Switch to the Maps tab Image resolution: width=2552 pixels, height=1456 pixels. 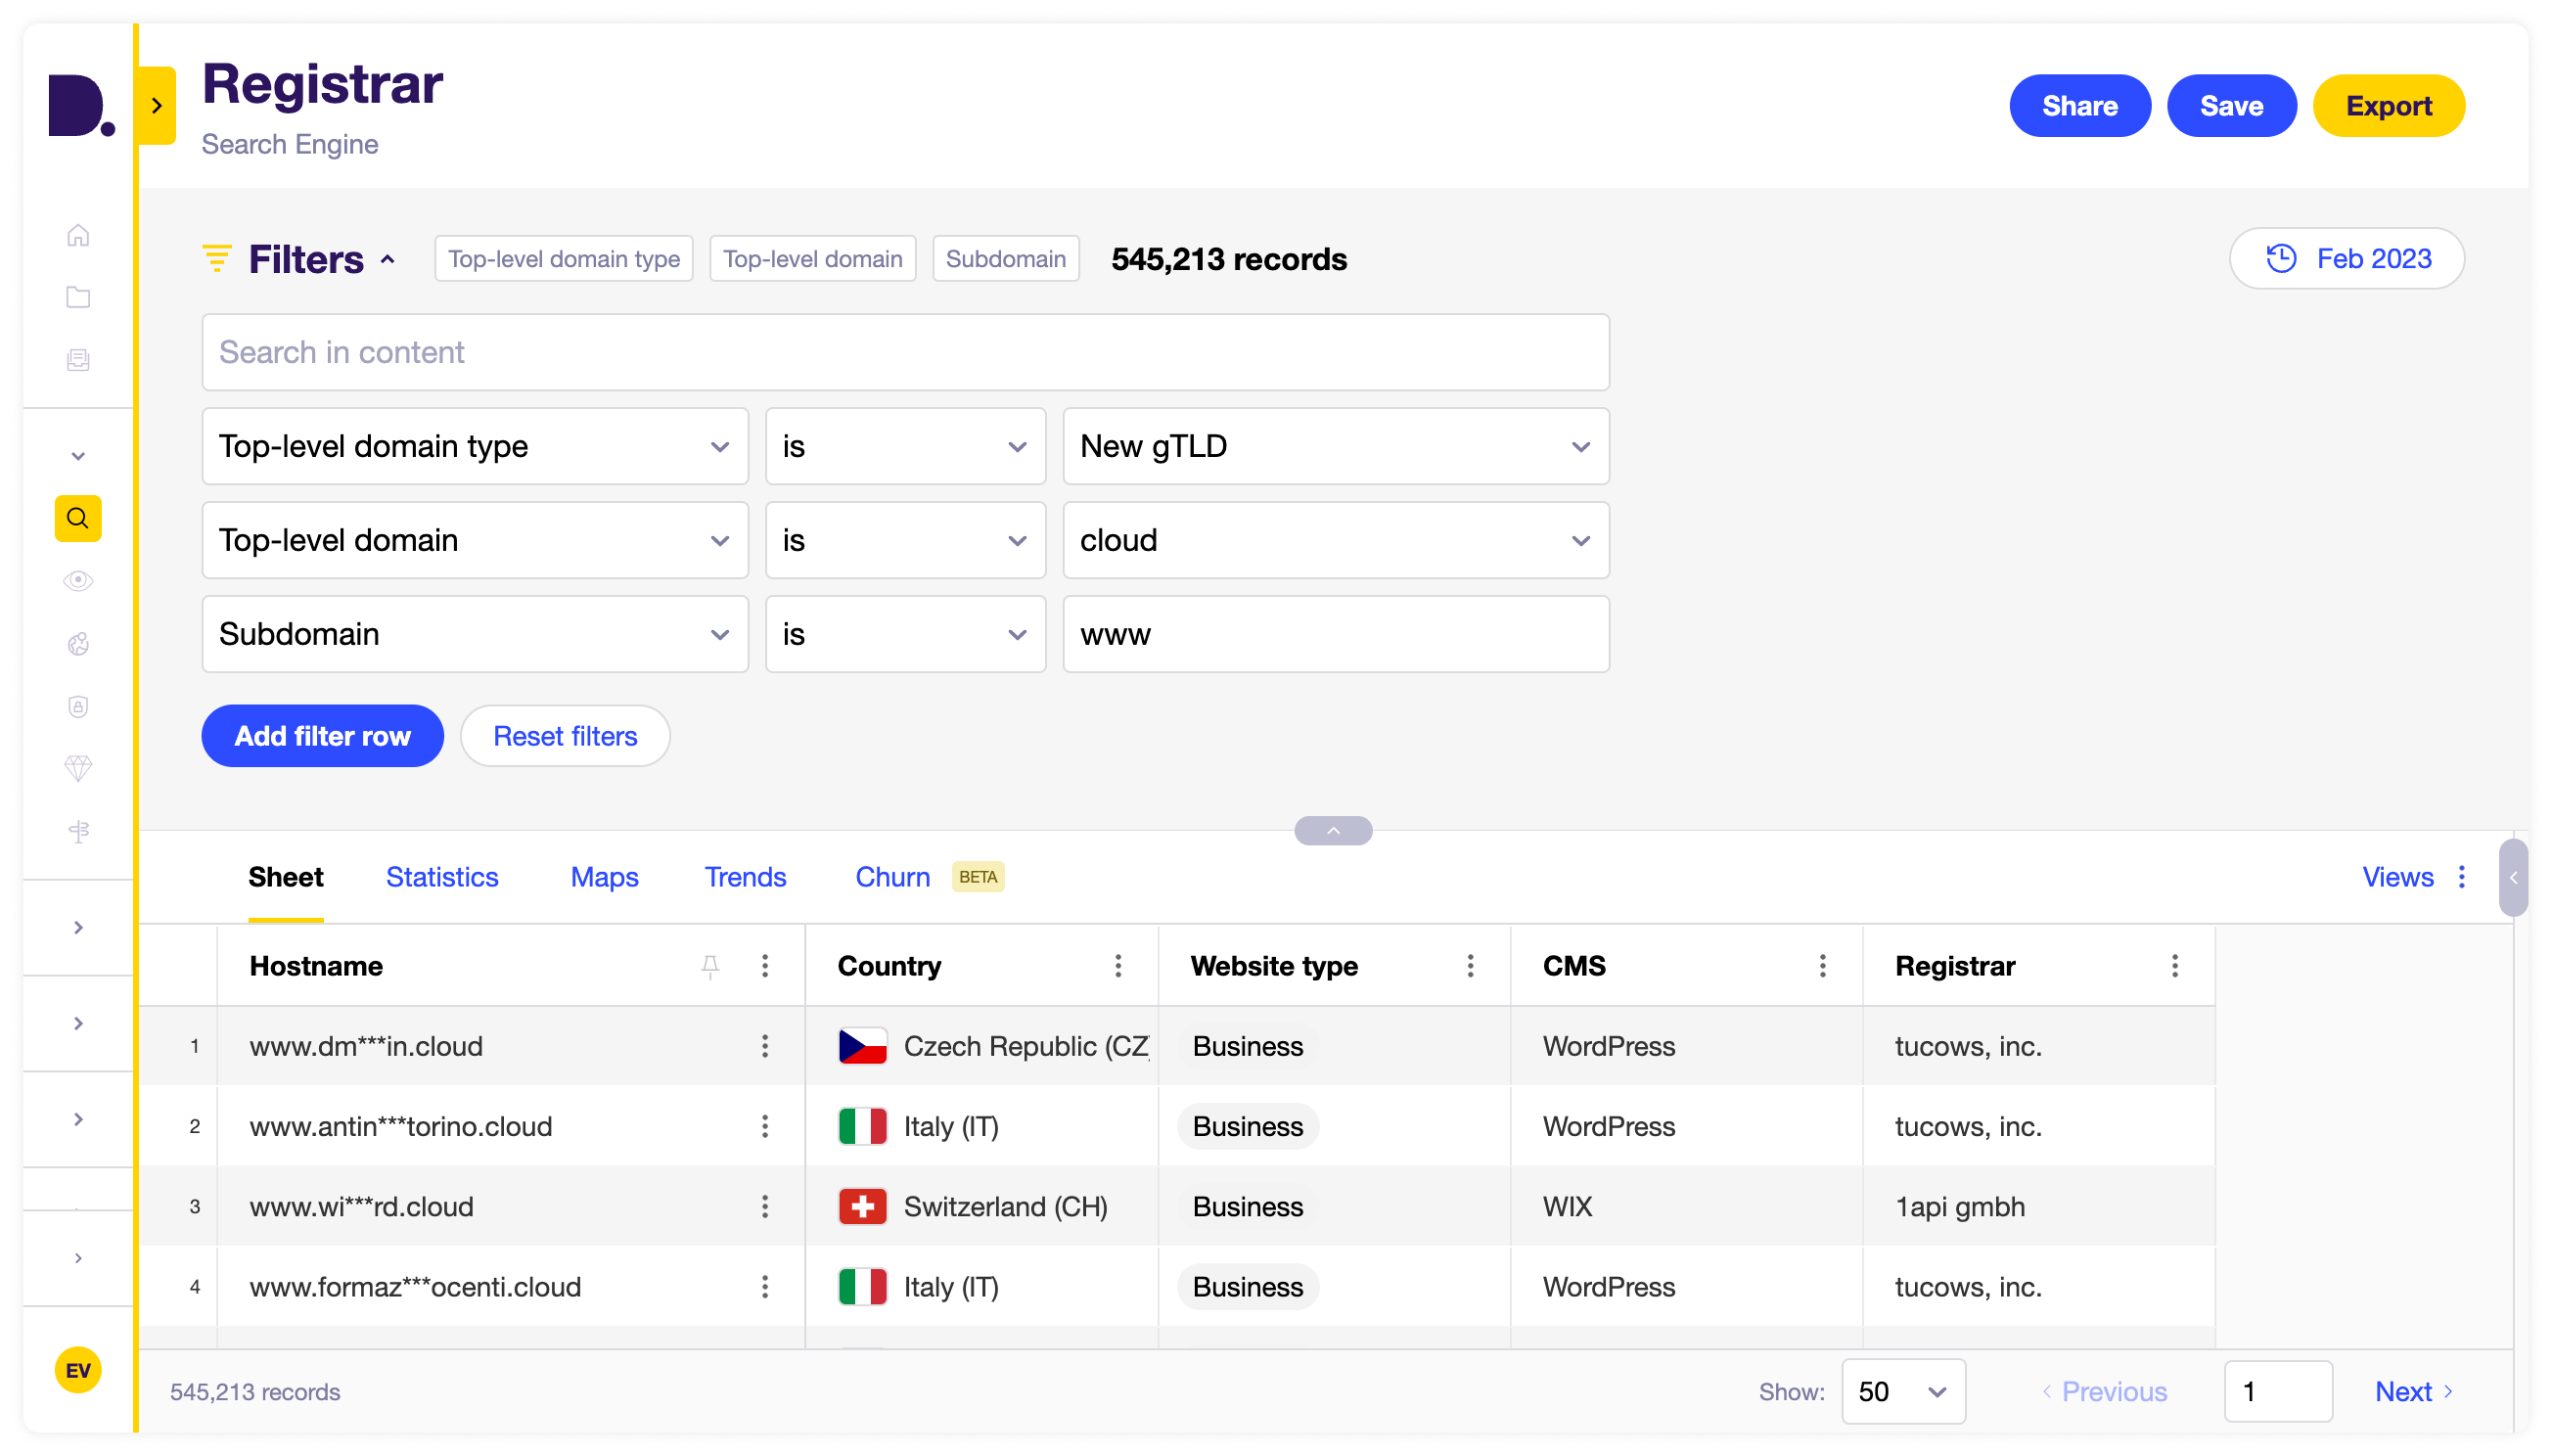tap(605, 876)
